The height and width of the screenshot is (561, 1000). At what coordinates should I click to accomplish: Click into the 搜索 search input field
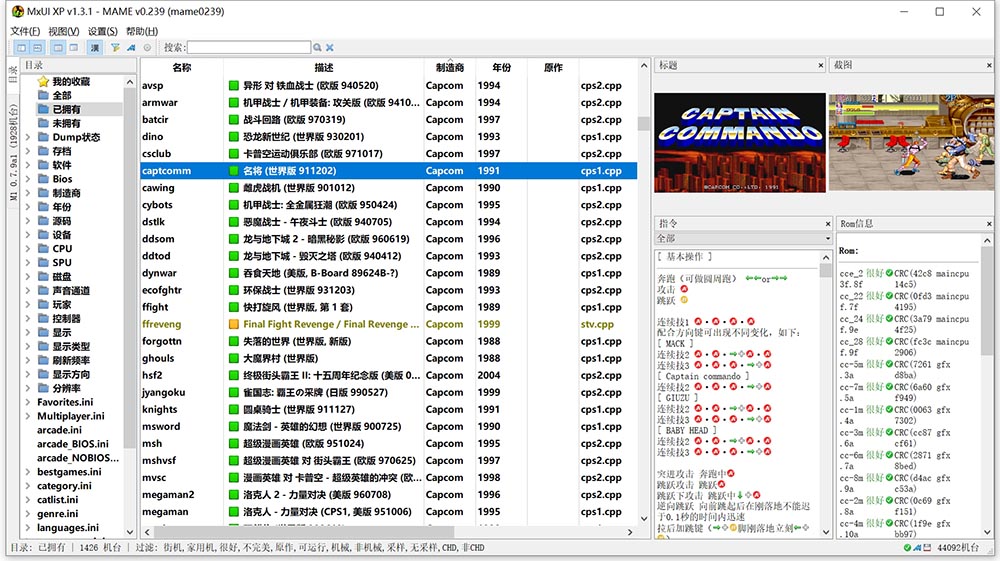pos(249,48)
